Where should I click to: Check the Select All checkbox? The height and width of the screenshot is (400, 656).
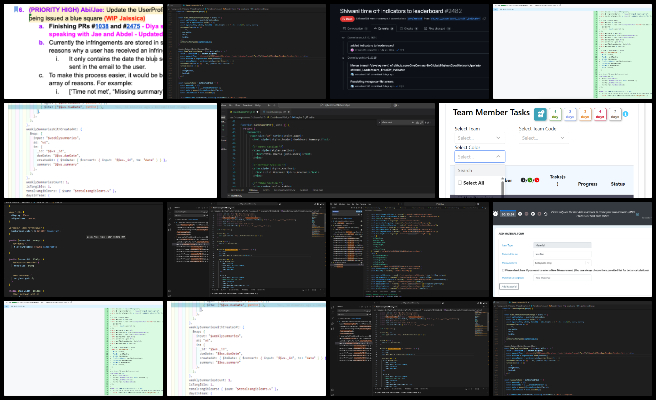[460, 183]
